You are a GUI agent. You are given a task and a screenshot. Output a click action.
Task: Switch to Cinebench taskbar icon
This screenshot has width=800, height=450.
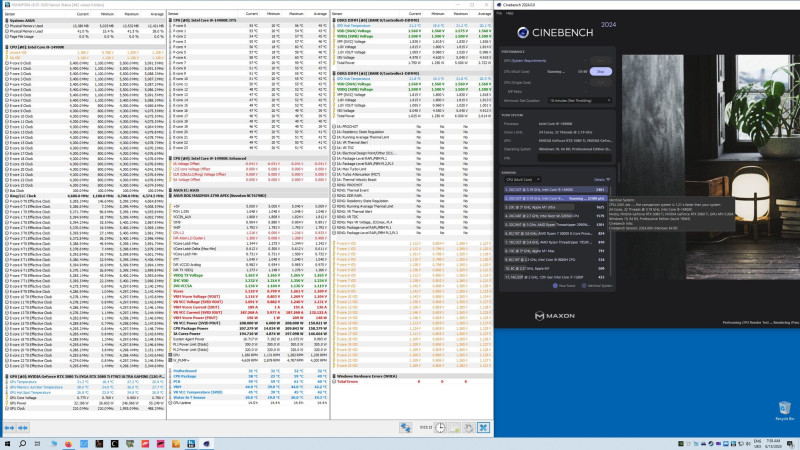coord(206,444)
